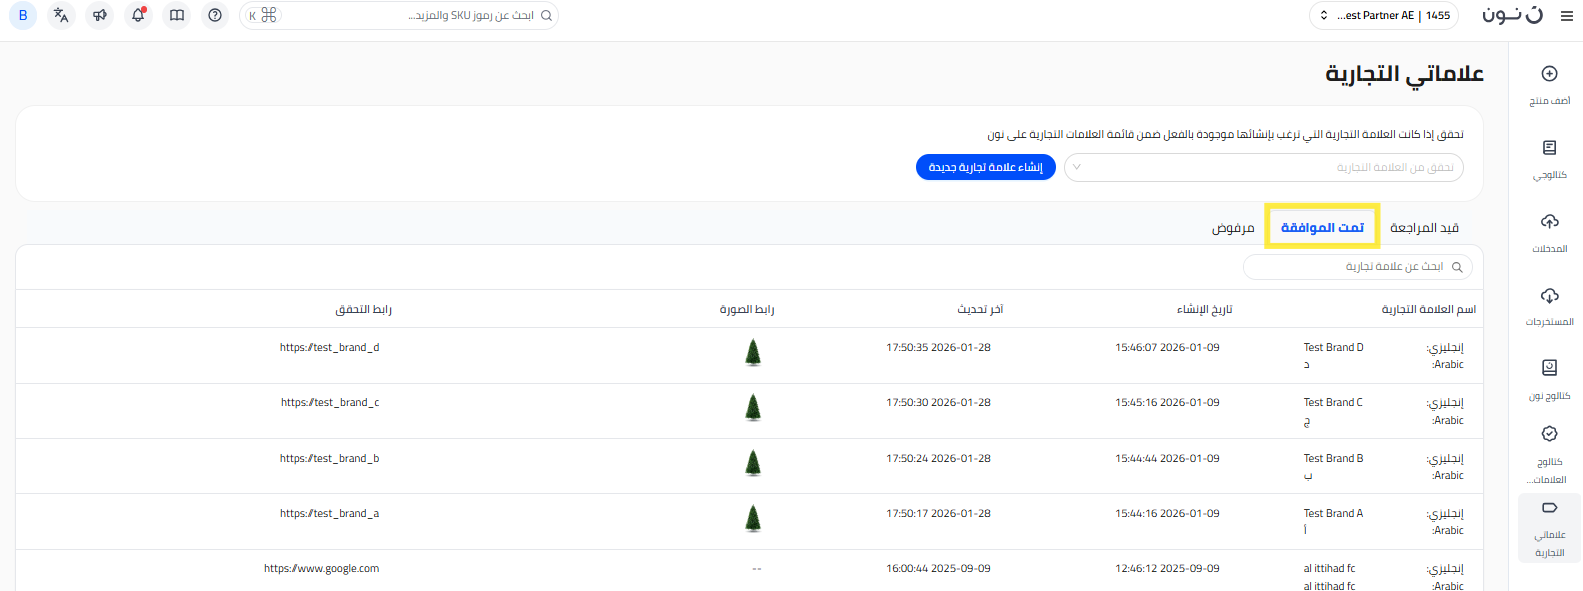Click the notifications bell icon
1583x591 pixels.
[x=138, y=15]
